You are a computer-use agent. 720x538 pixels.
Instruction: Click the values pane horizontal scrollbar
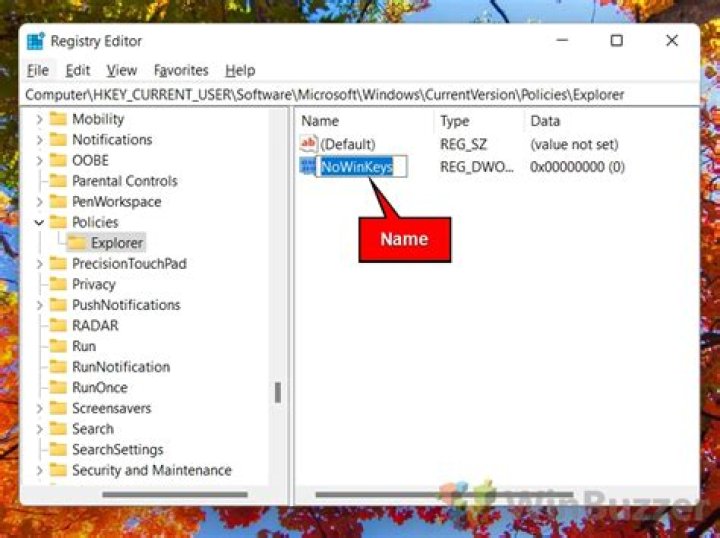444,494
